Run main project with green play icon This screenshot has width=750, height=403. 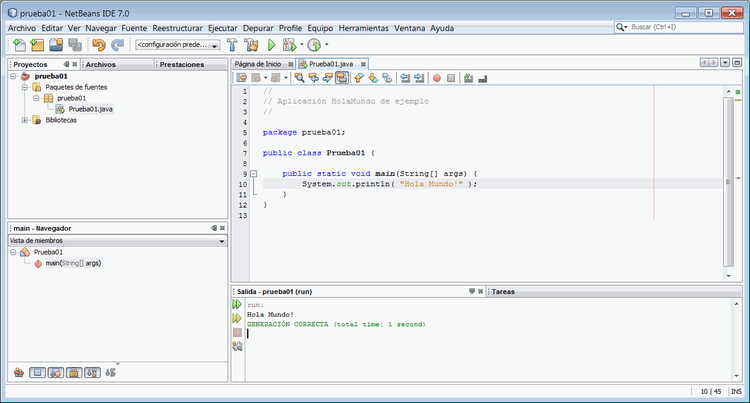(271, 45)
